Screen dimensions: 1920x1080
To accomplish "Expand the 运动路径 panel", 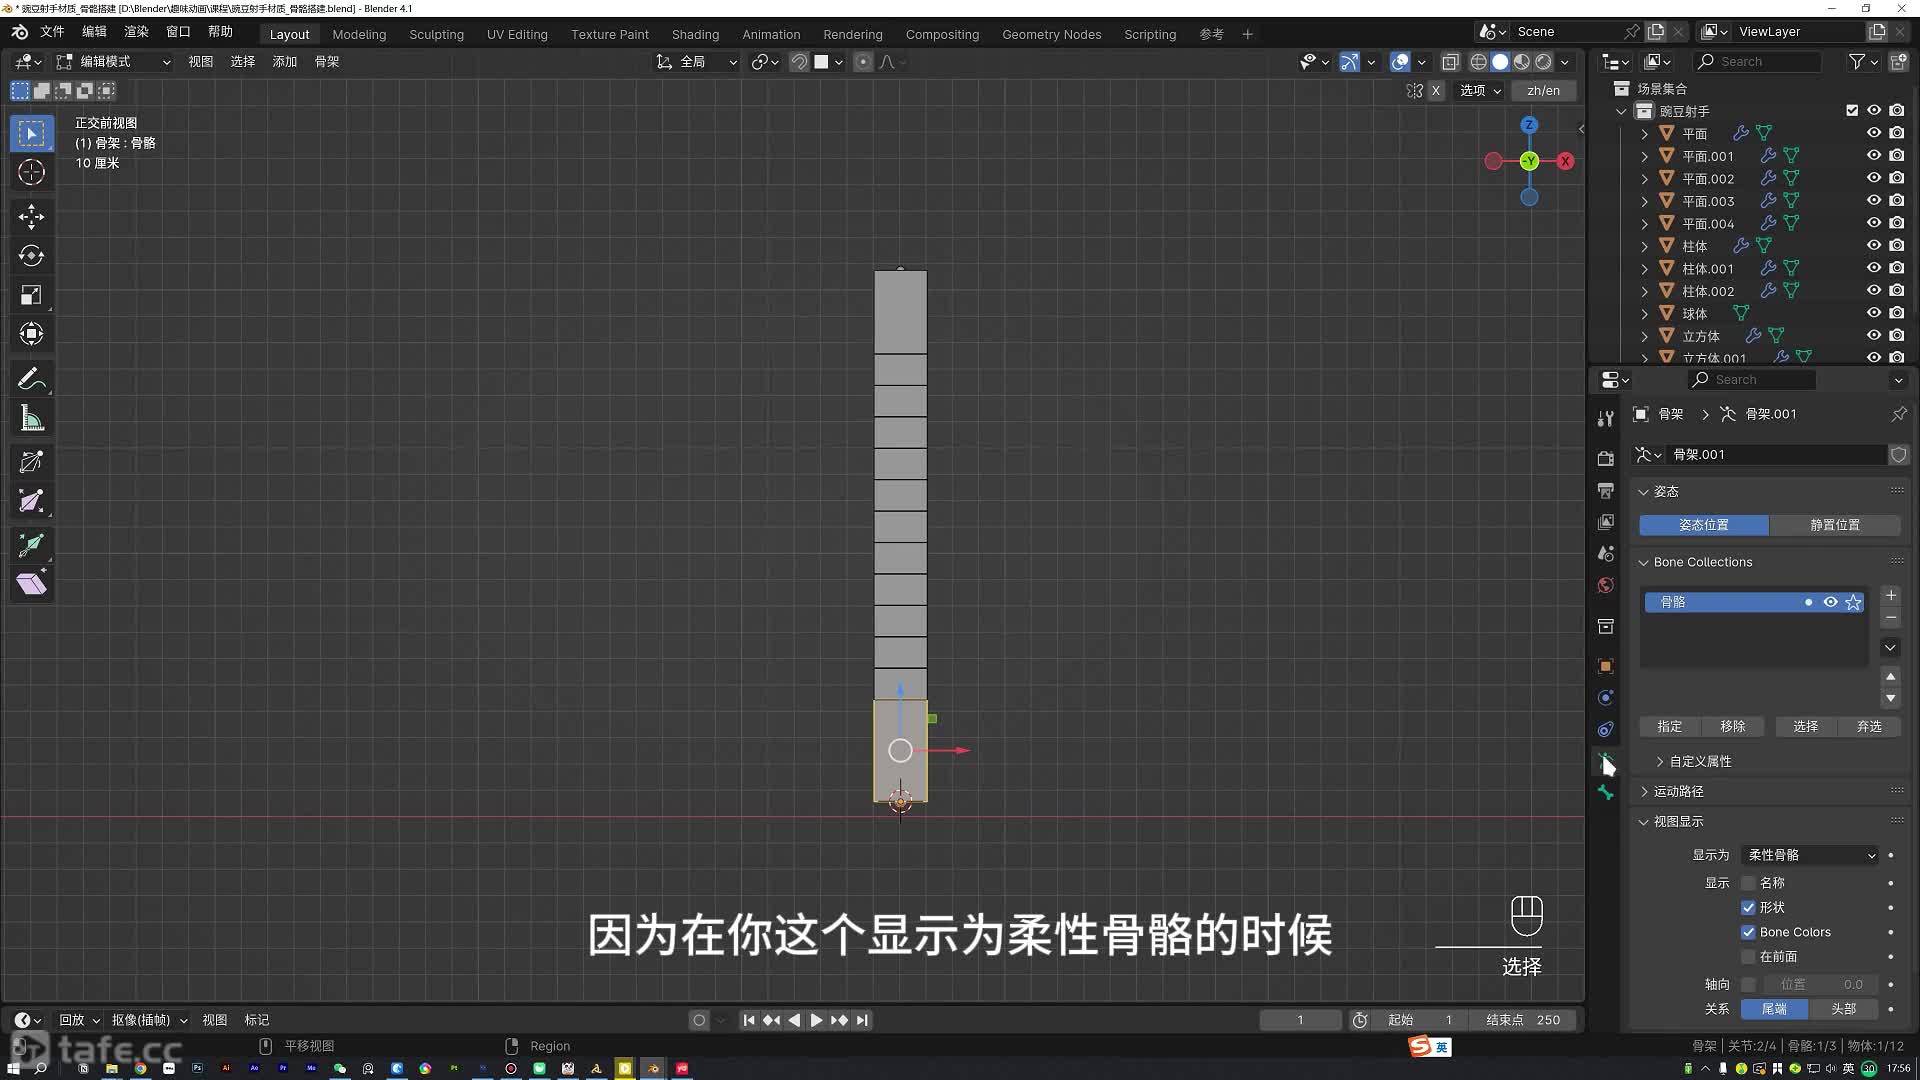I will click(1643, 792).
